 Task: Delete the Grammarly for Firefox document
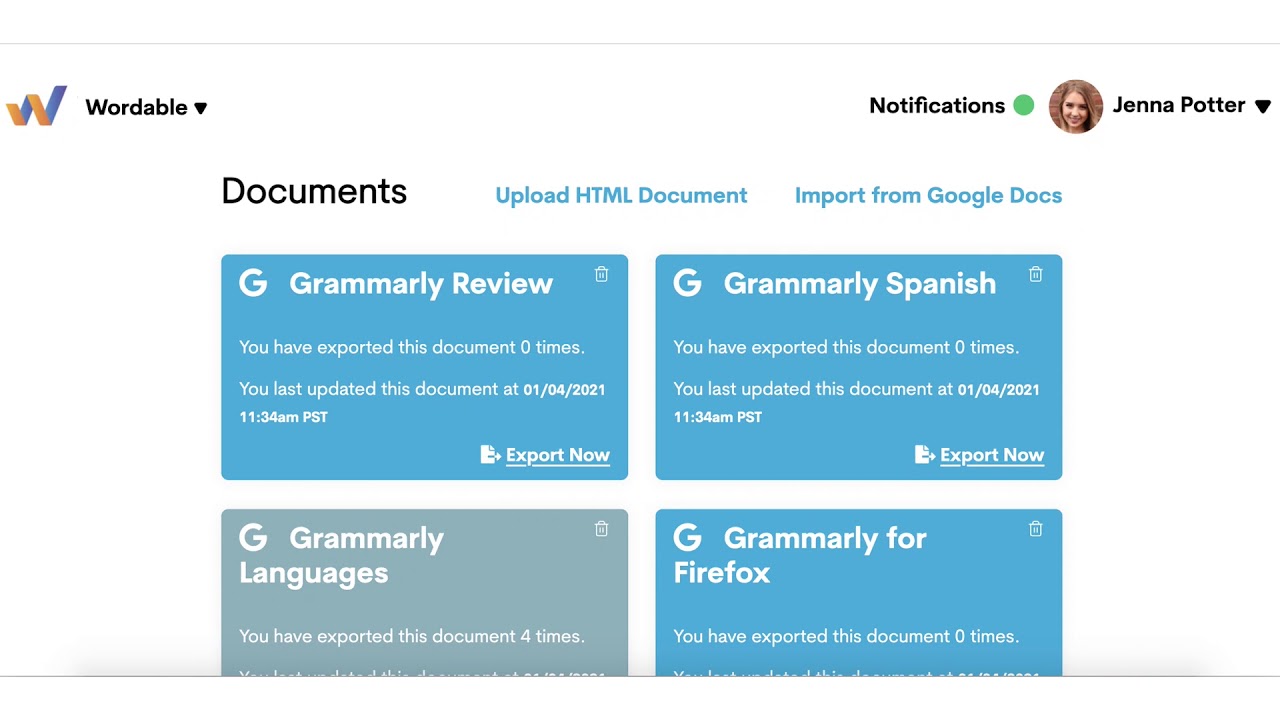point(1035,529)
